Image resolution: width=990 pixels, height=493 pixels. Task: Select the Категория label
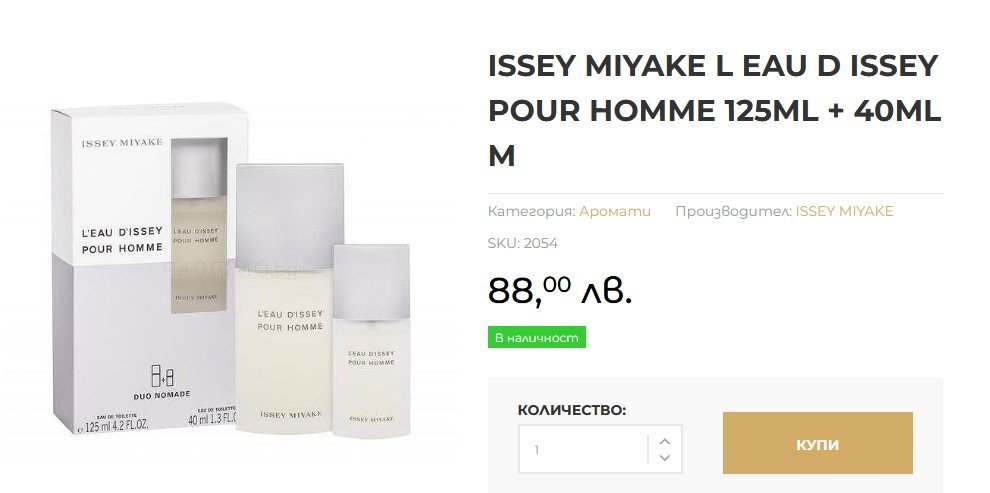[x=532, y=211]
